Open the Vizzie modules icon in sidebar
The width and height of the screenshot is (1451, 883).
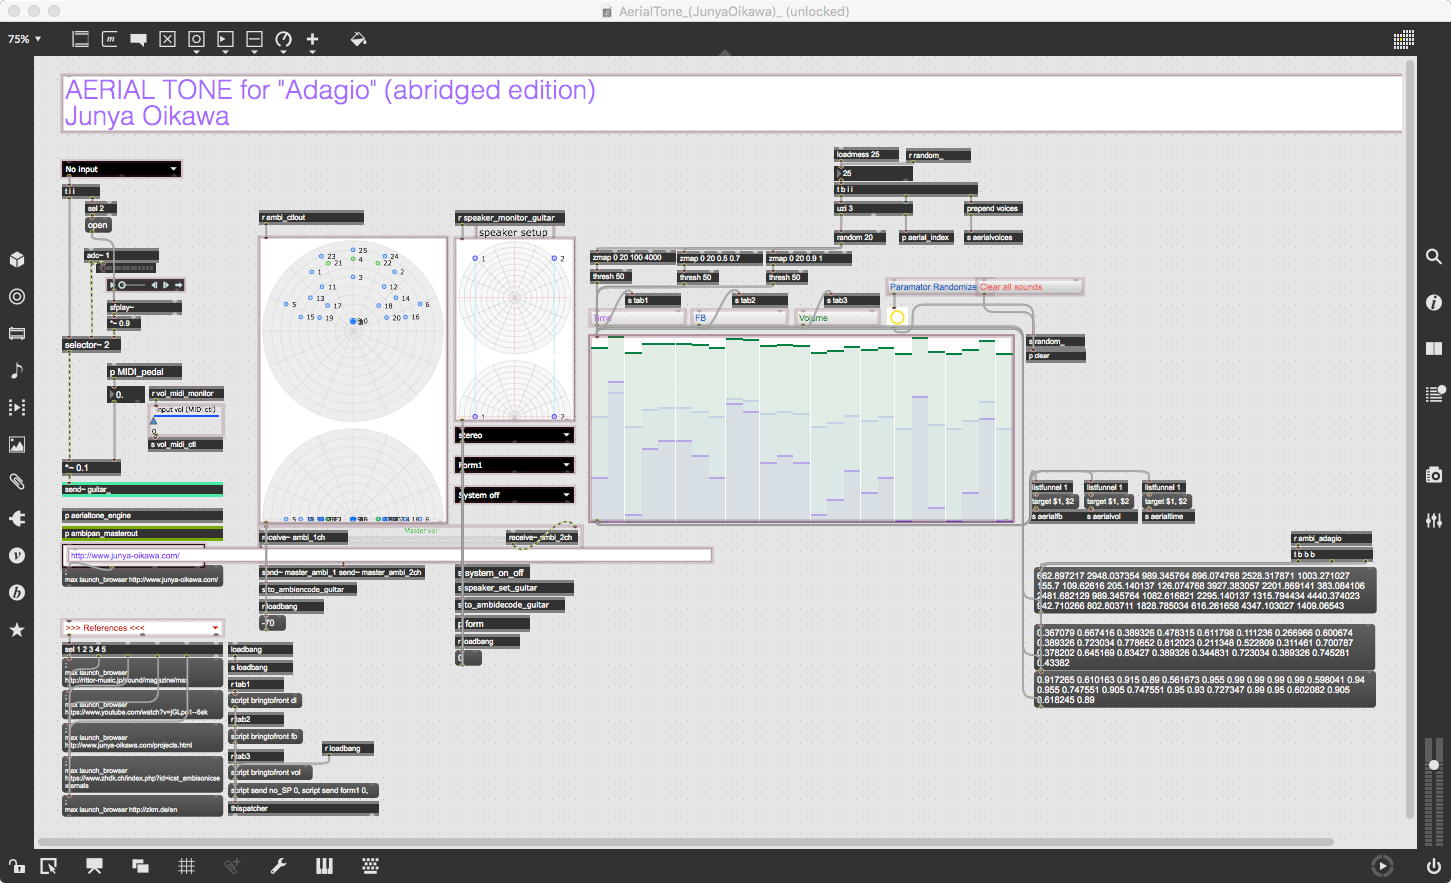[17, 555]
